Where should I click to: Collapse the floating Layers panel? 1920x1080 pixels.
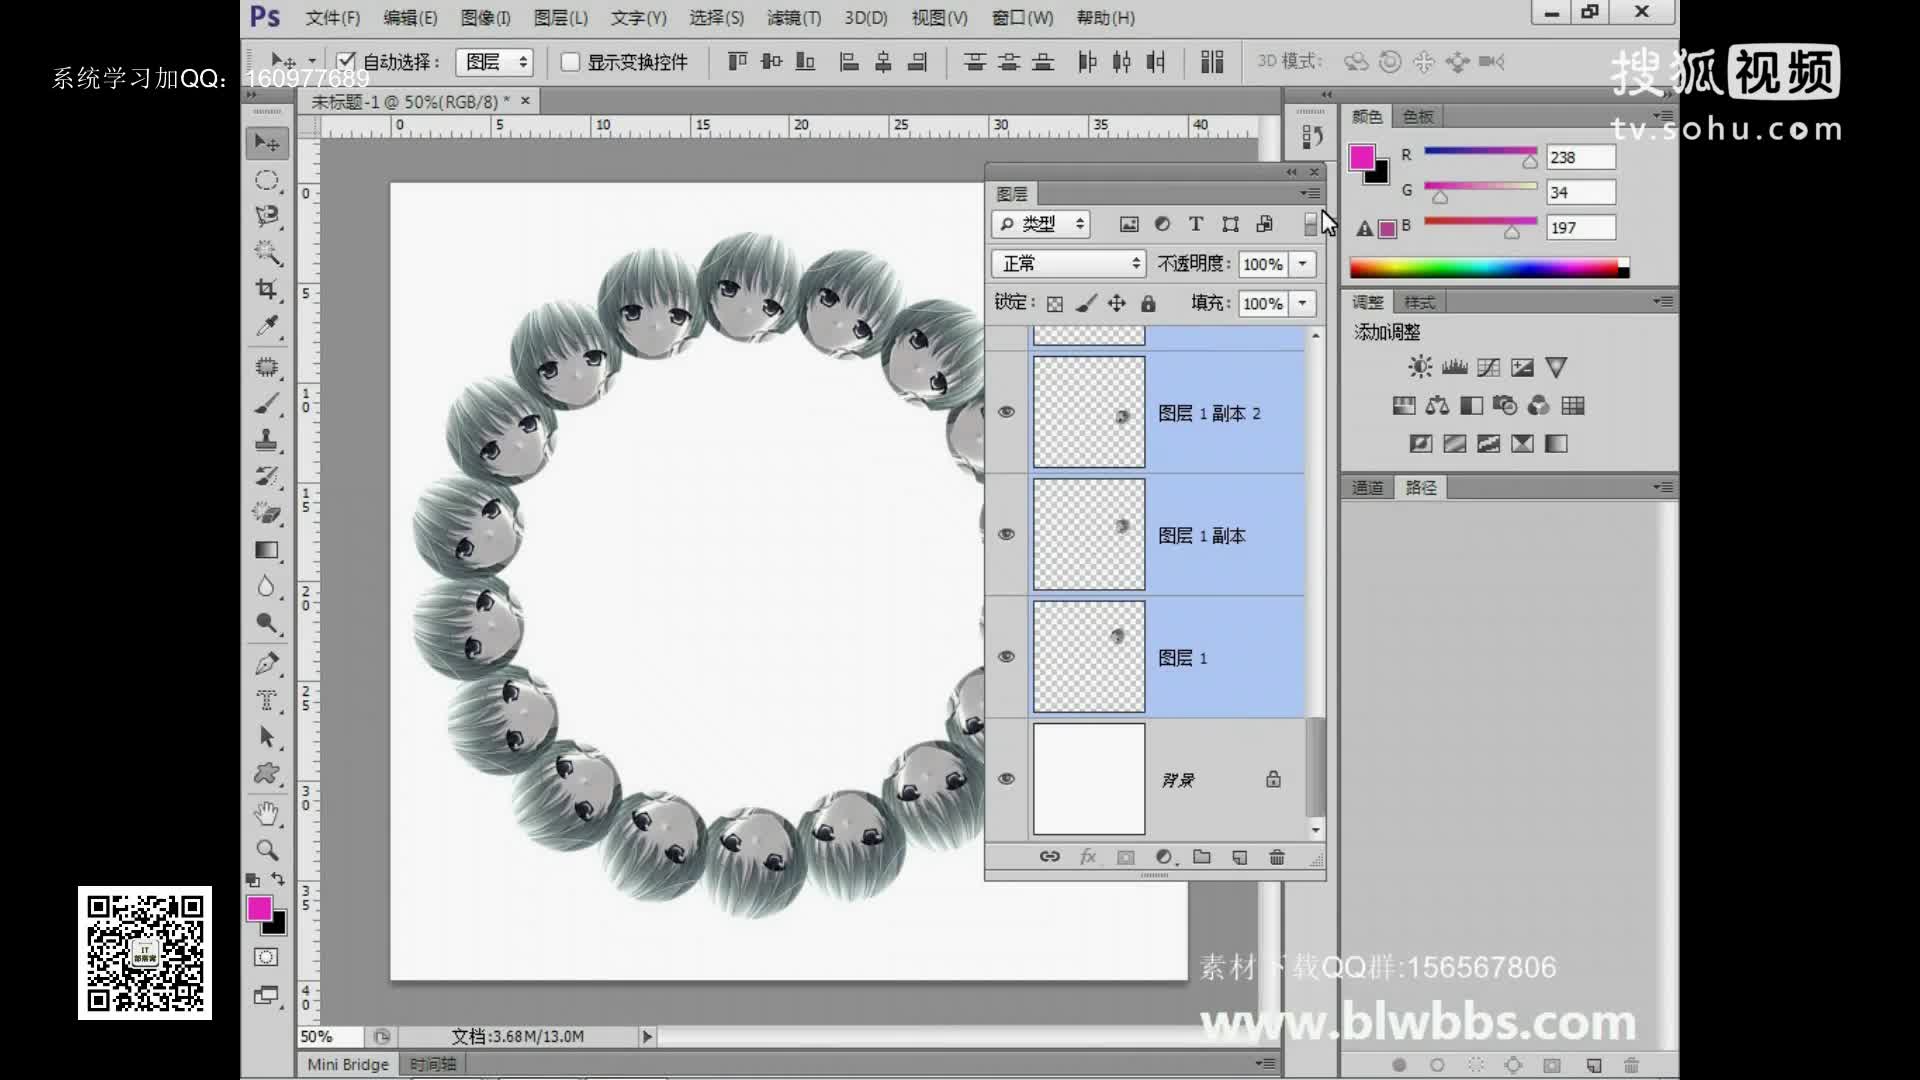pyautogui.click(x=1291, y=172)
